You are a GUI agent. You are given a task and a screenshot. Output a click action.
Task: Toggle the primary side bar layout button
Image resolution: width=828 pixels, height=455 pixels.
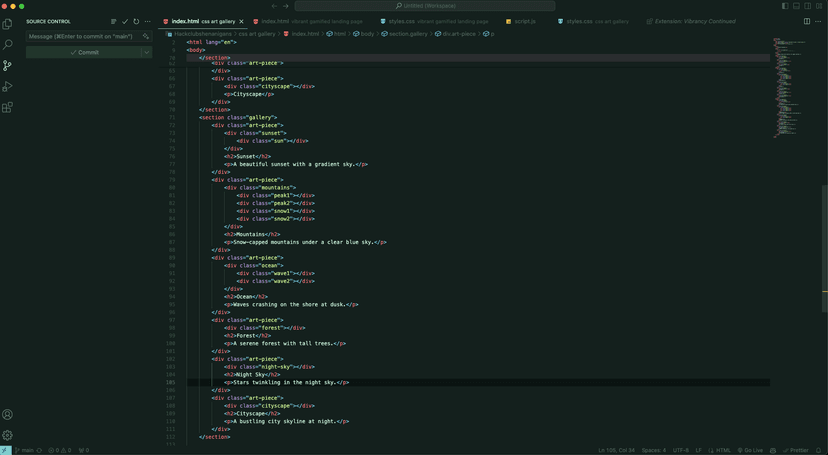(x=785, y=6)
